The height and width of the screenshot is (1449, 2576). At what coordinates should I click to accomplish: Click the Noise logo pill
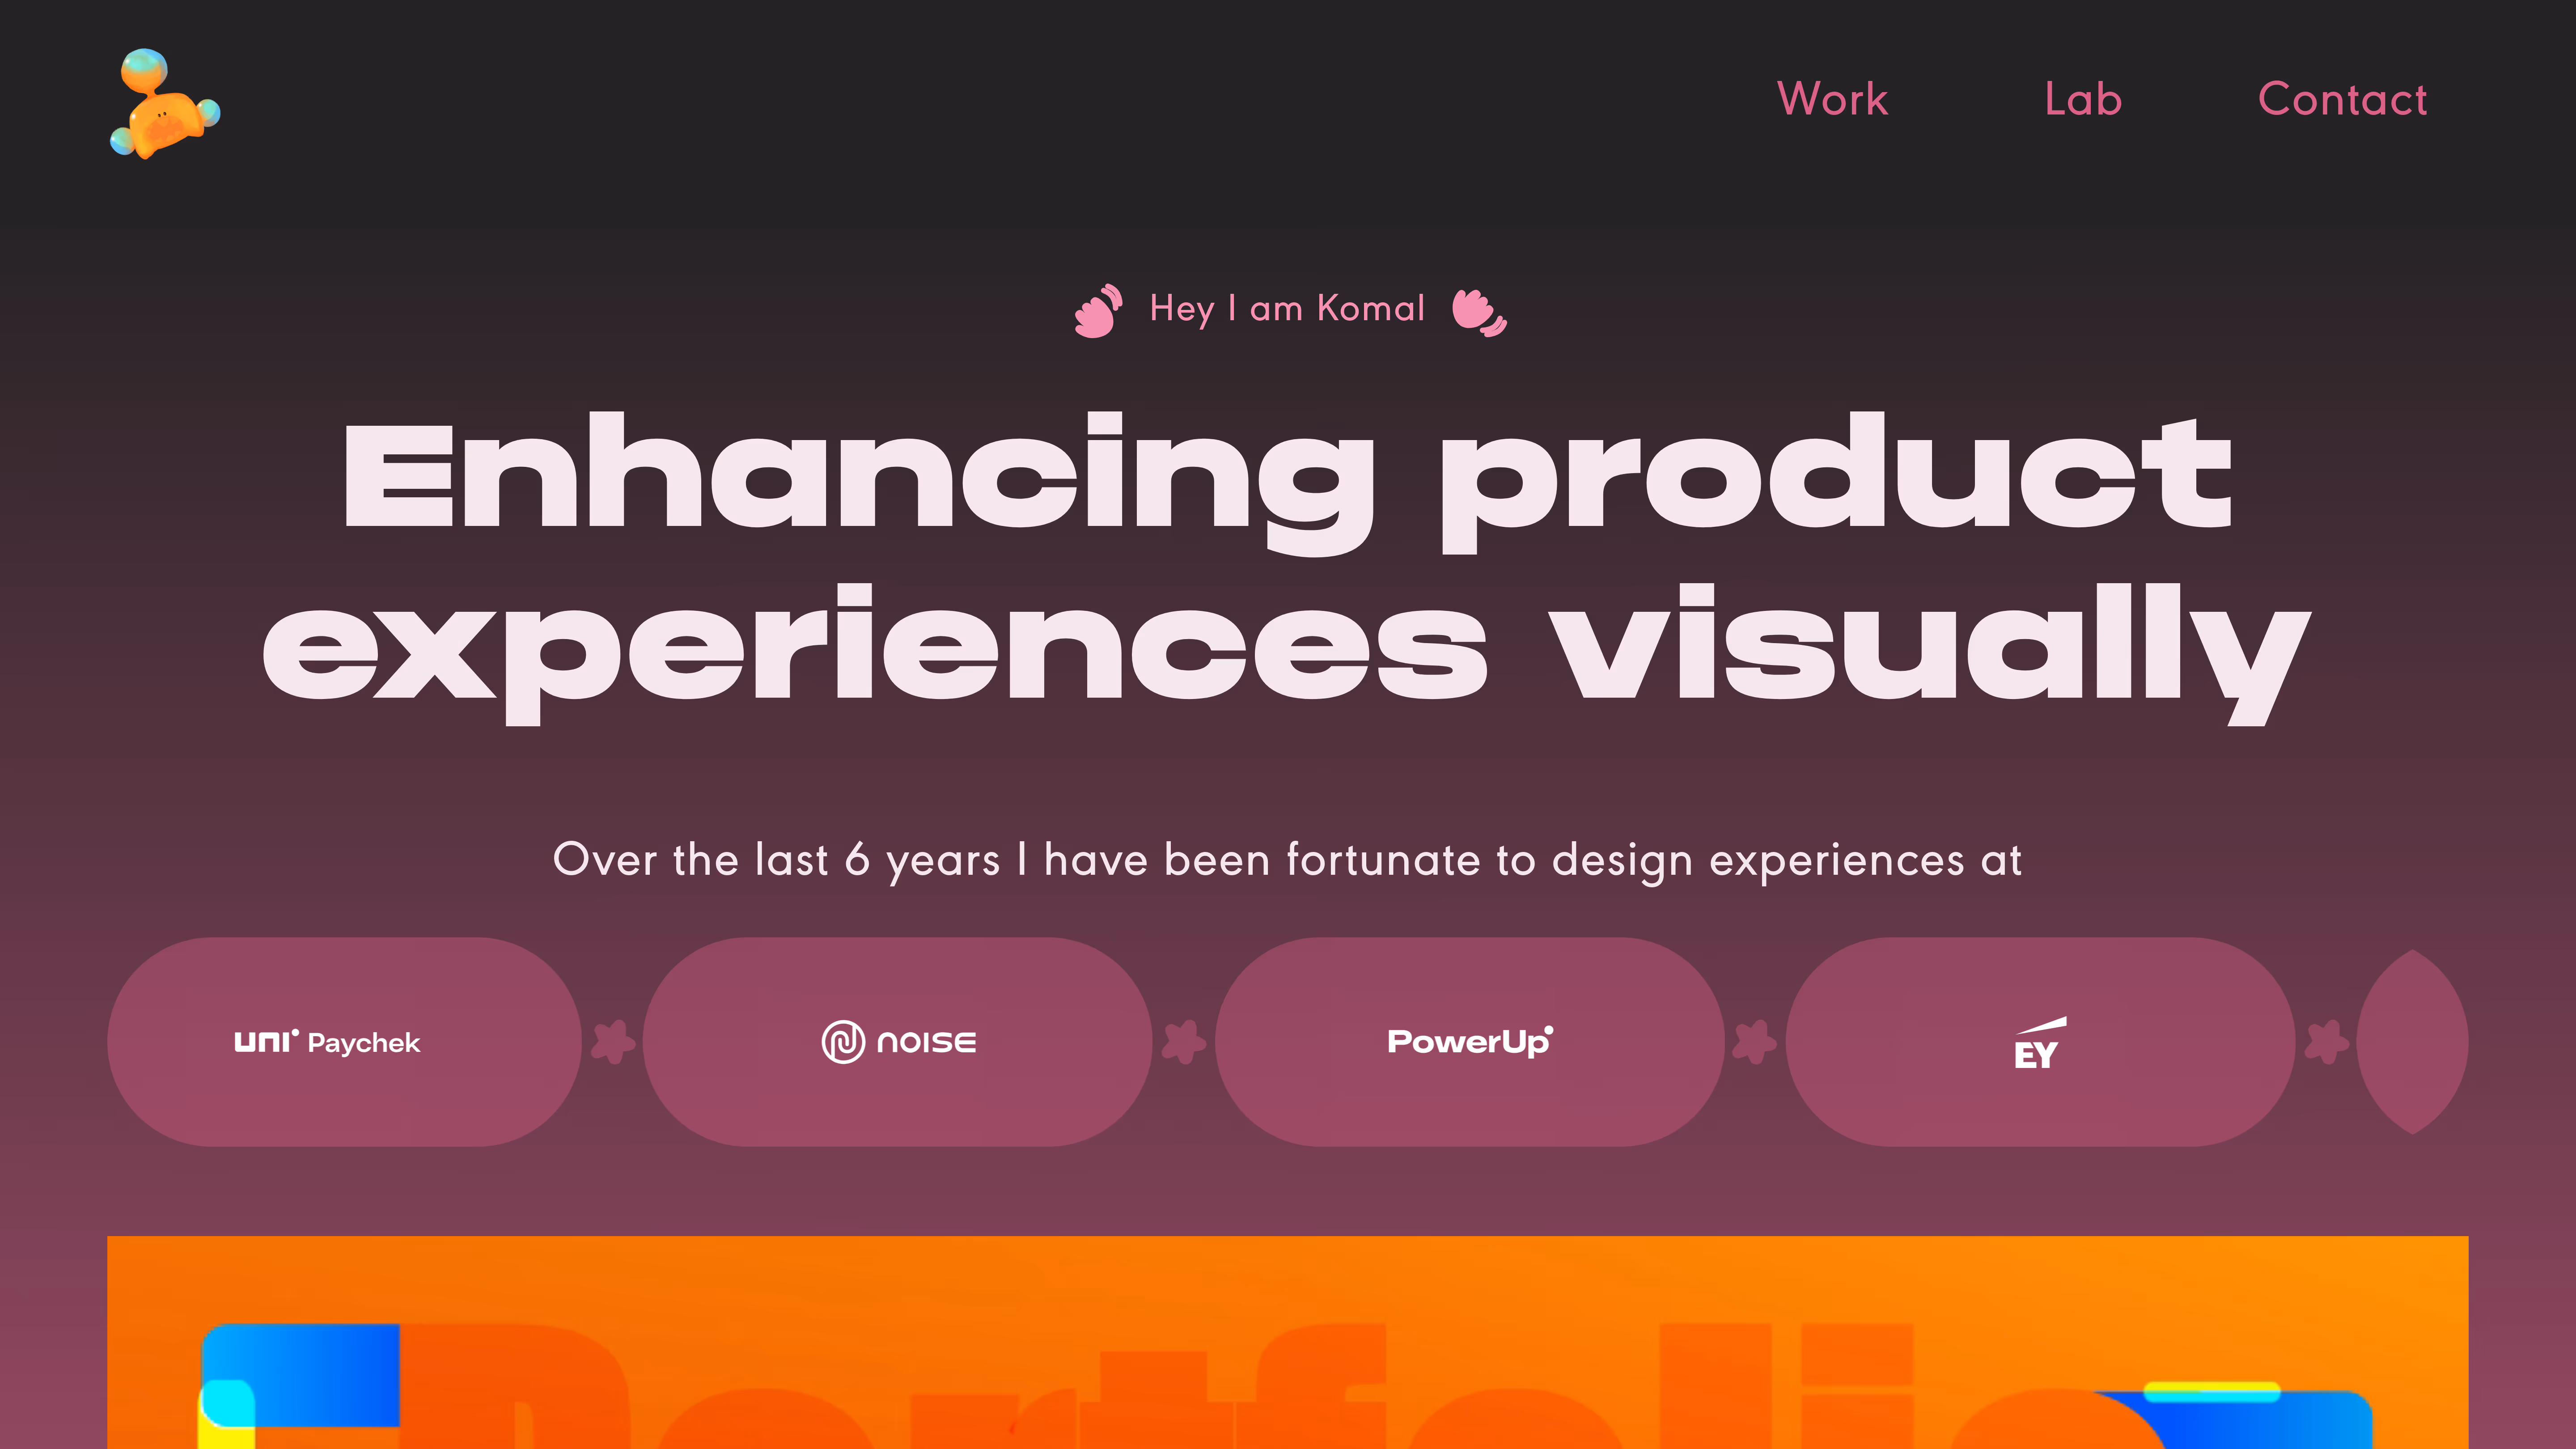pos(897,1042)
